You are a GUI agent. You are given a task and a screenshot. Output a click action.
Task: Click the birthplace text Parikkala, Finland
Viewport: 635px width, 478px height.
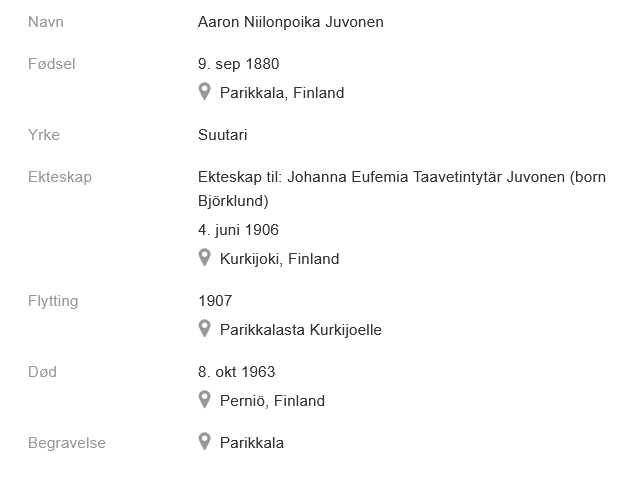[281, 93]
